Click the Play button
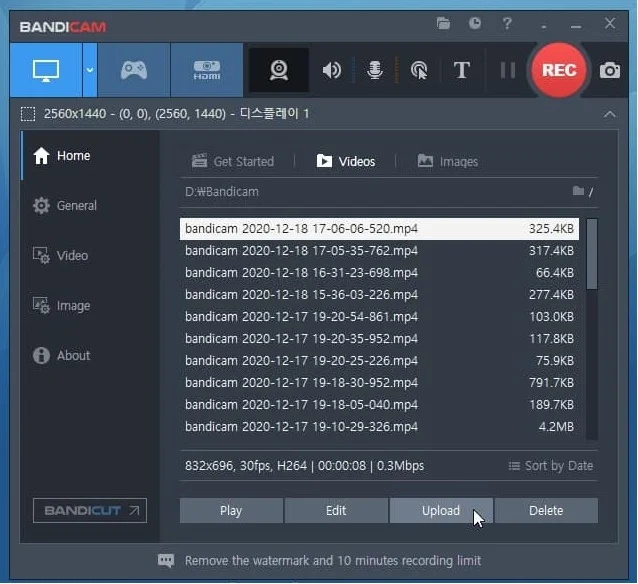Image resolution: width=638 pixels, height=584 pixels. [x=231, y=510]
